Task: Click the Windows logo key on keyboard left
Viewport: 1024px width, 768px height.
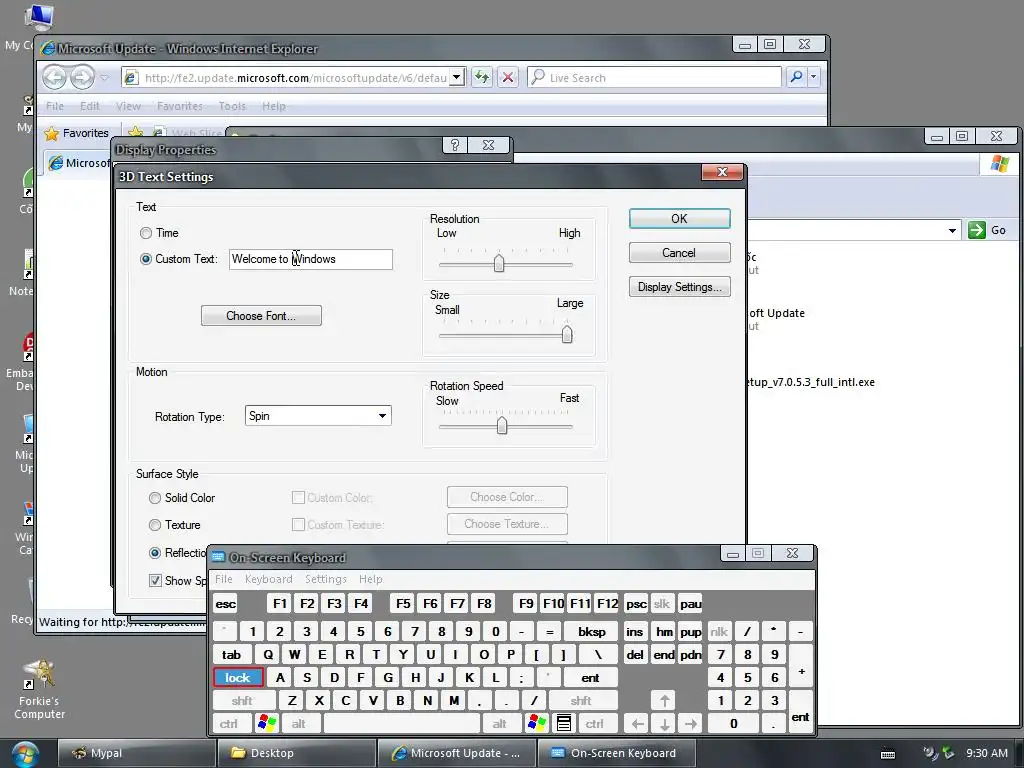Action: pyautogui.click(x=267, y=724)
